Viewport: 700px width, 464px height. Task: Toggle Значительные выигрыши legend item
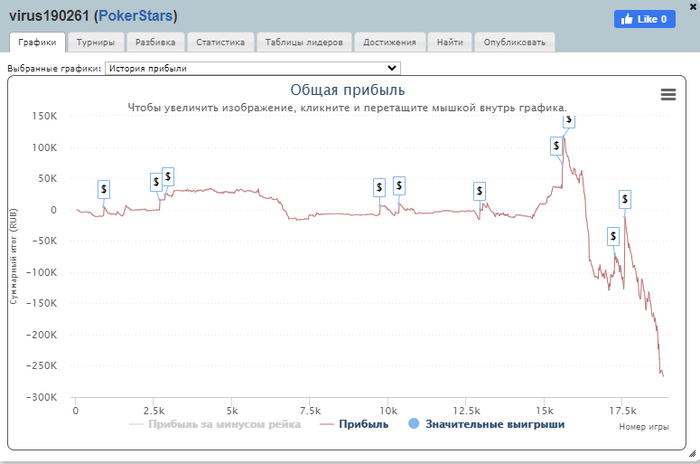tap(487, 424)
